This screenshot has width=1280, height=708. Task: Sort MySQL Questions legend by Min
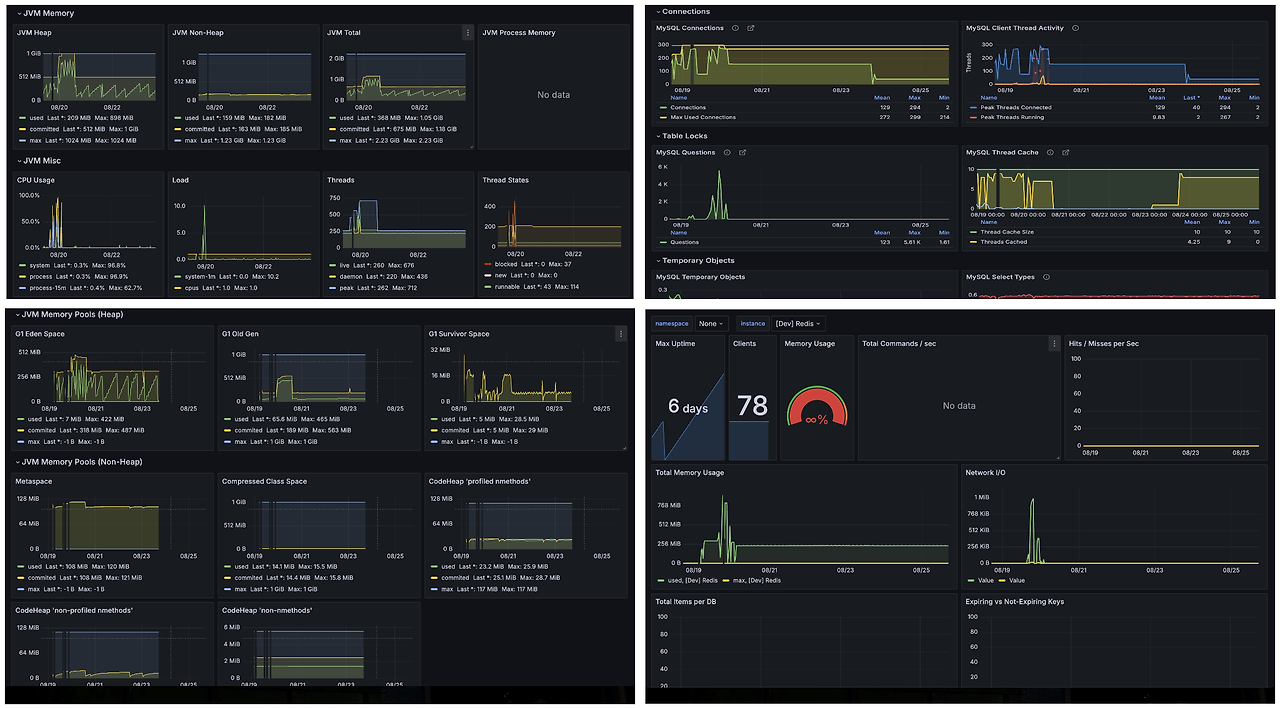(945, 233)
